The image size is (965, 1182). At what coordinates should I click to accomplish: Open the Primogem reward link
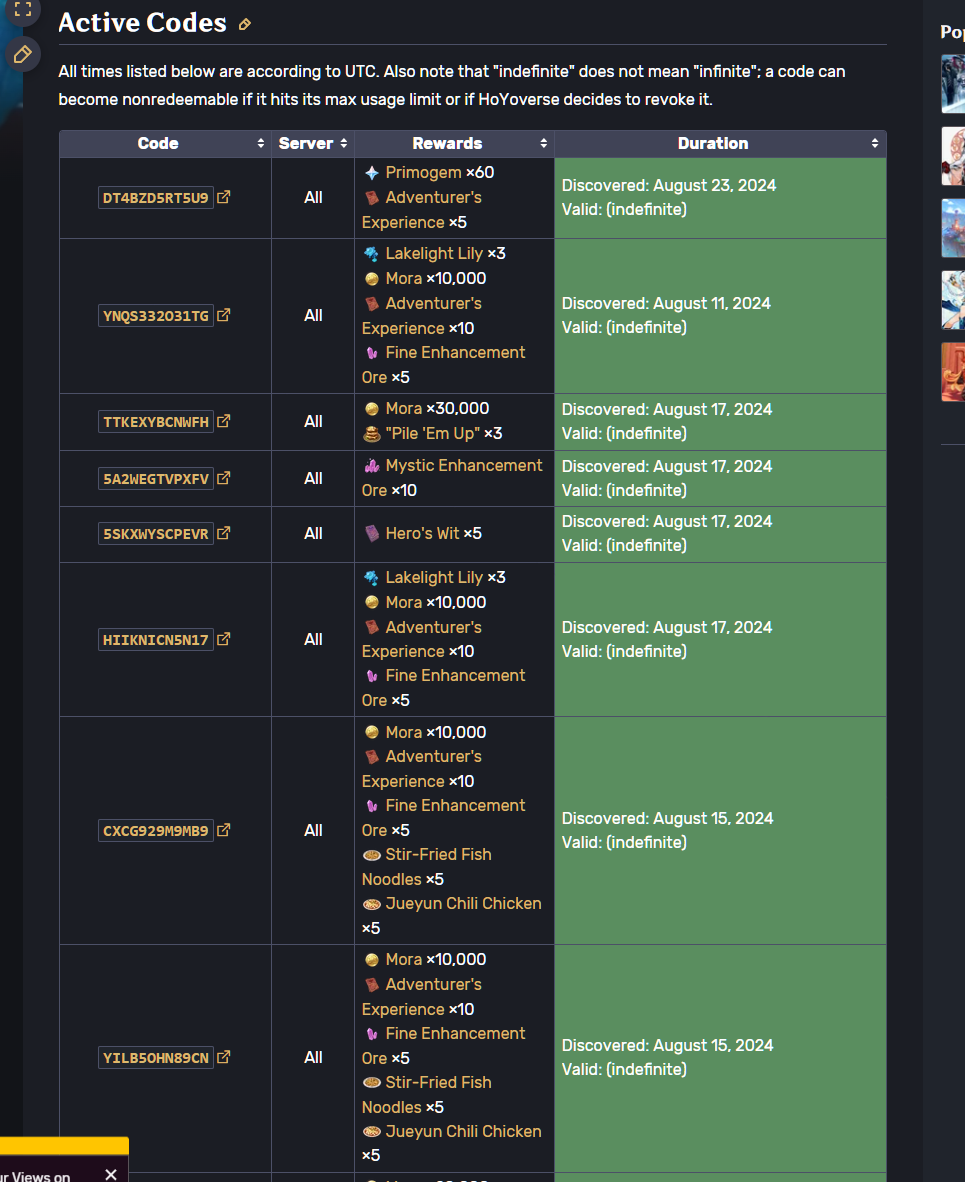pos(424,172)
